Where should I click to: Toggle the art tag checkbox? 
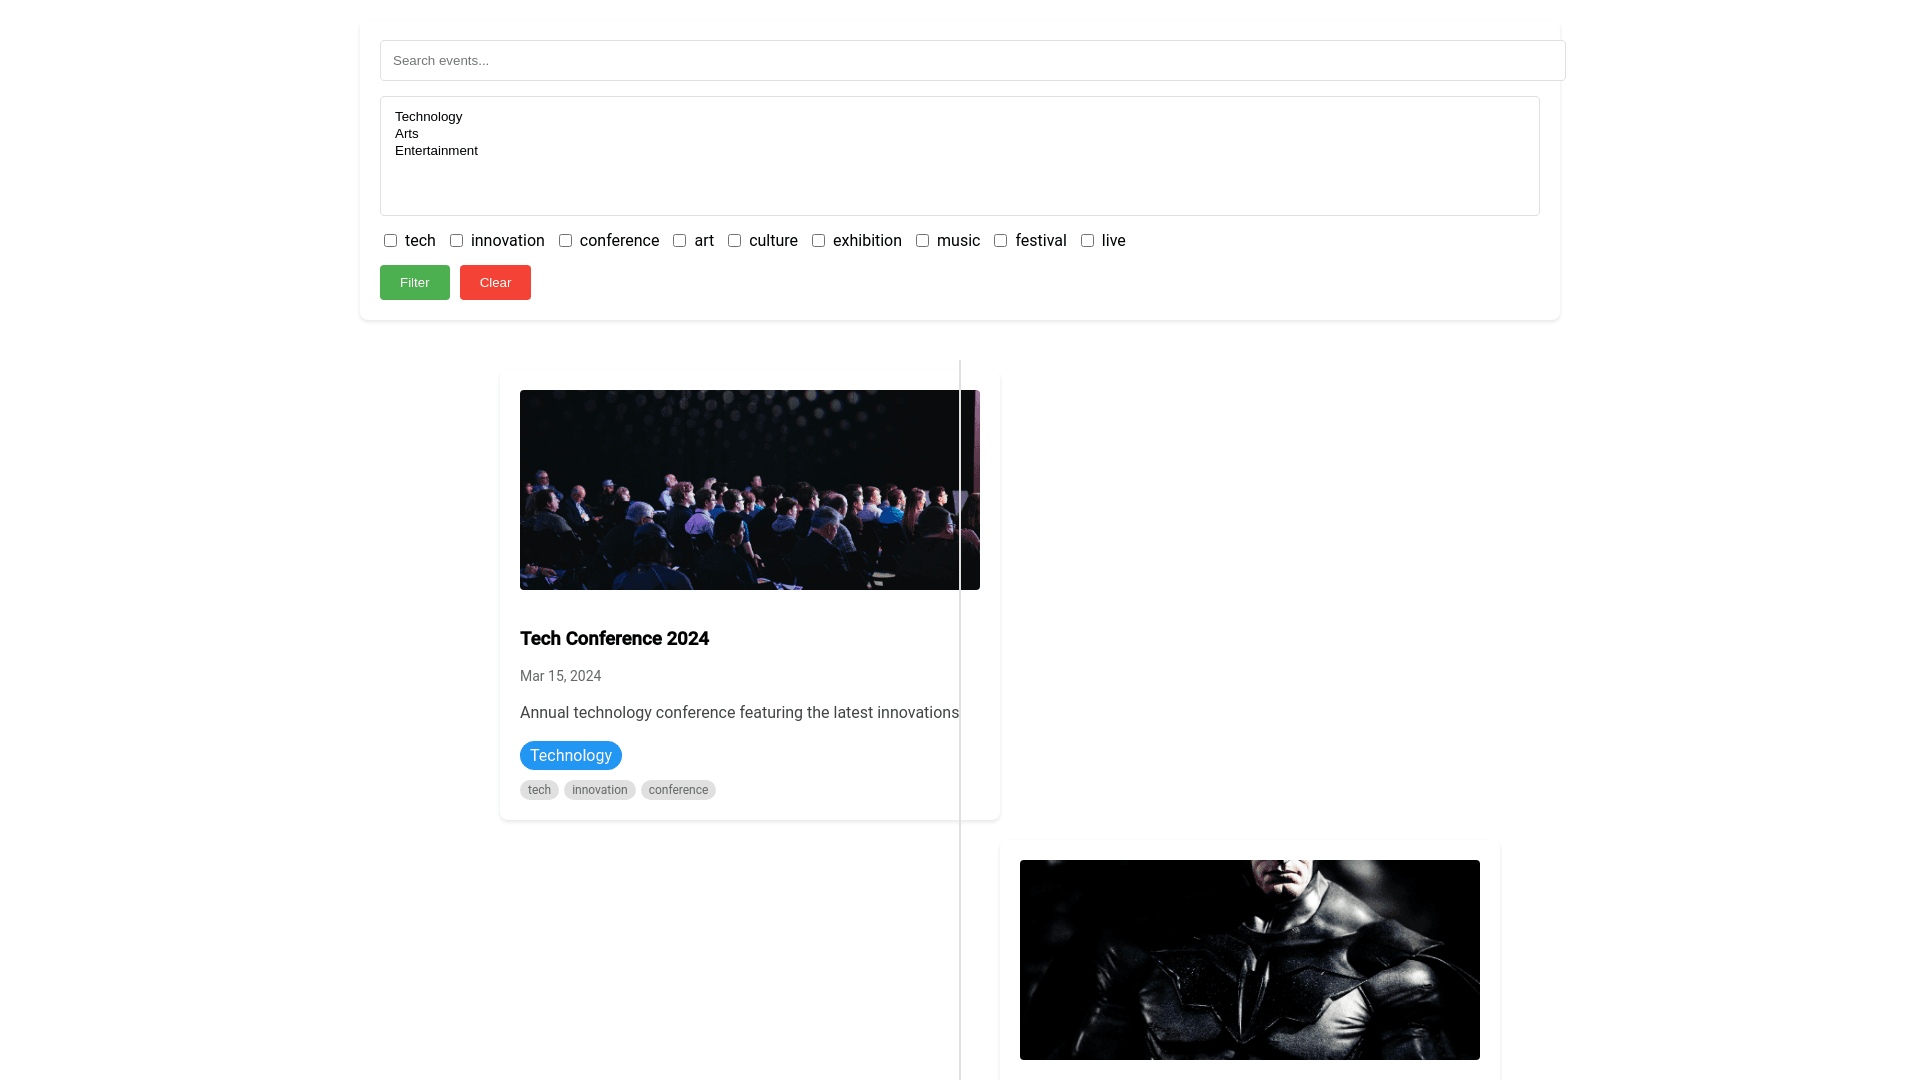coord(680,241)
